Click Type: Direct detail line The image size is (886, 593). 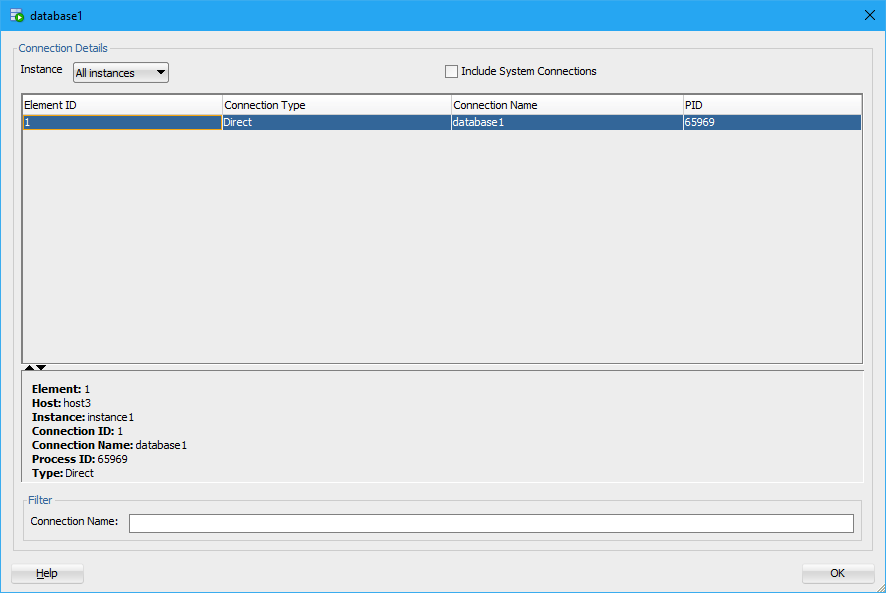63,473
